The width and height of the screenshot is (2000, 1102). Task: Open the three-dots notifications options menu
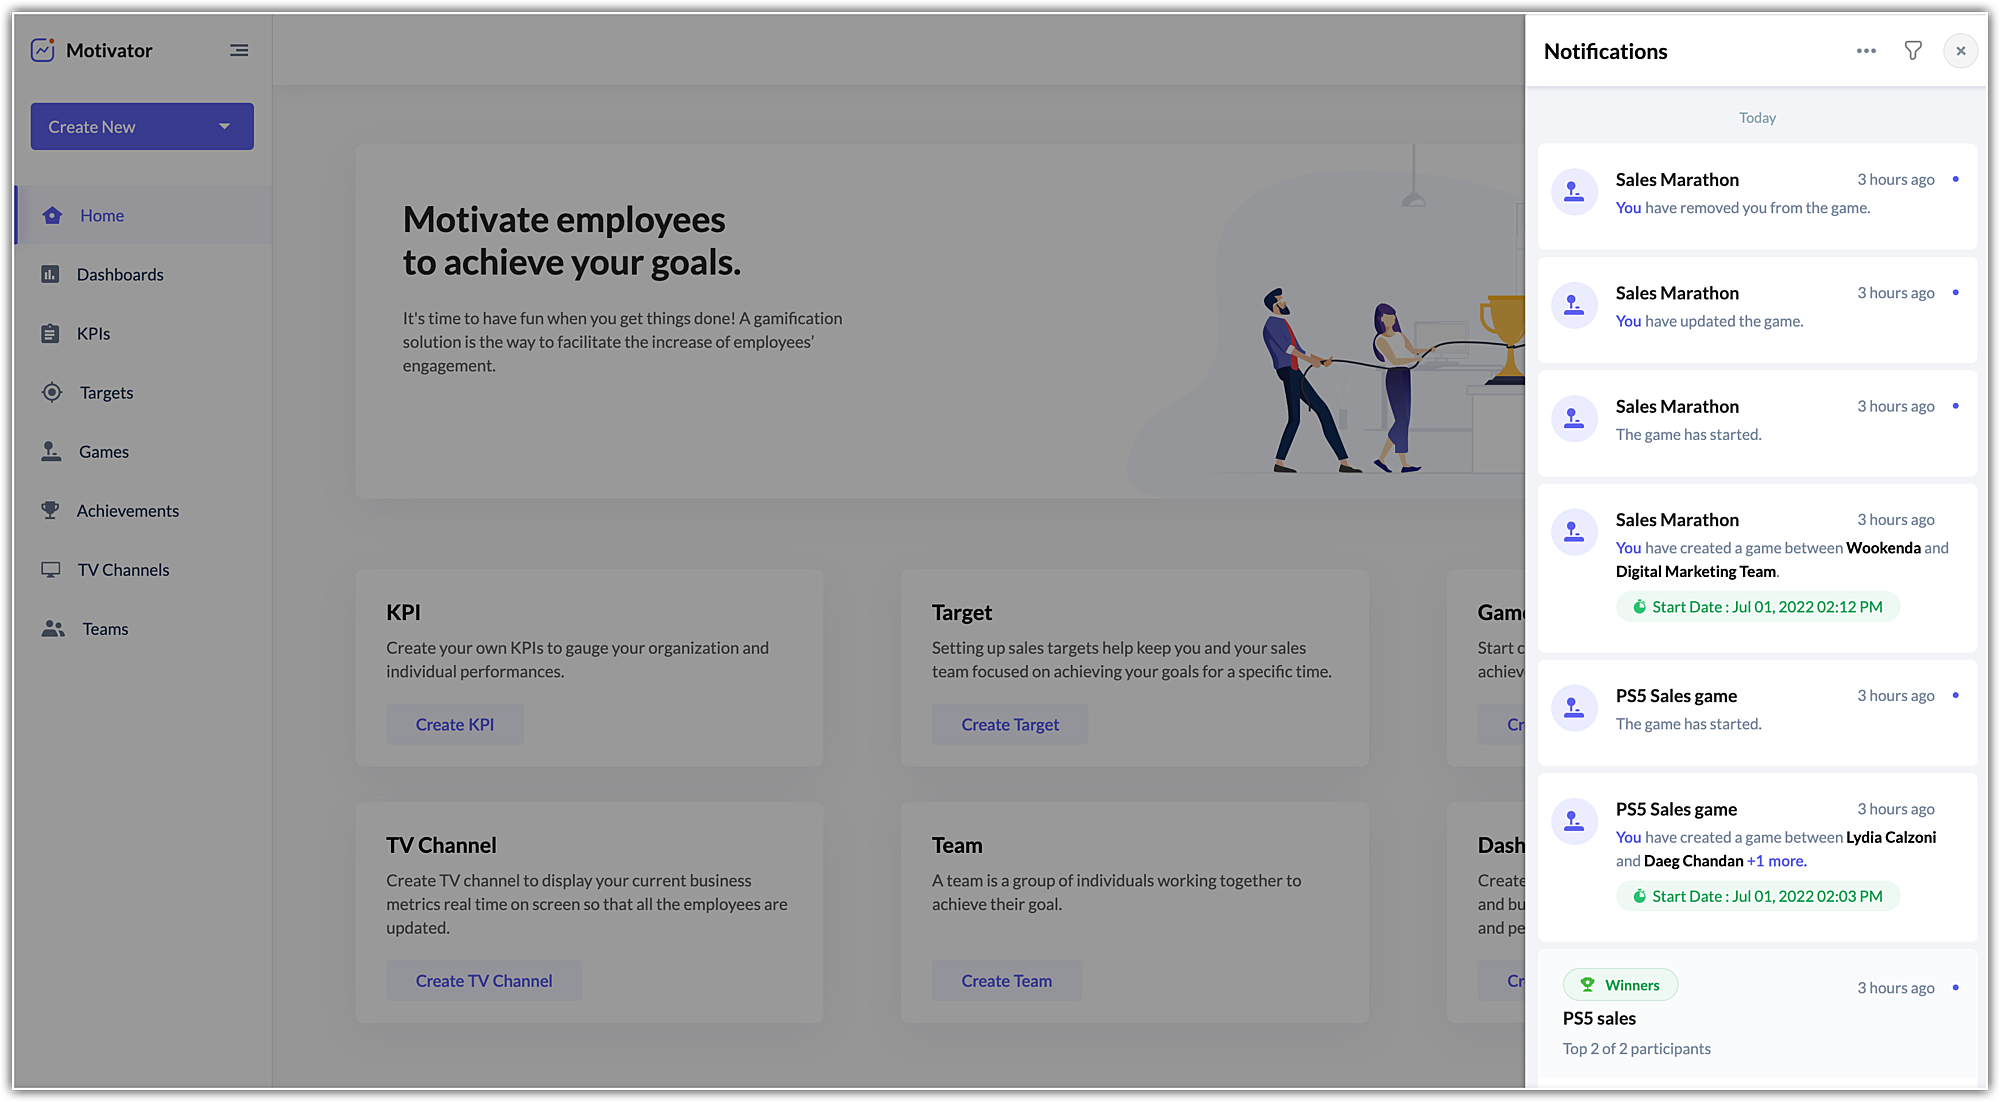click(1866, 51)
